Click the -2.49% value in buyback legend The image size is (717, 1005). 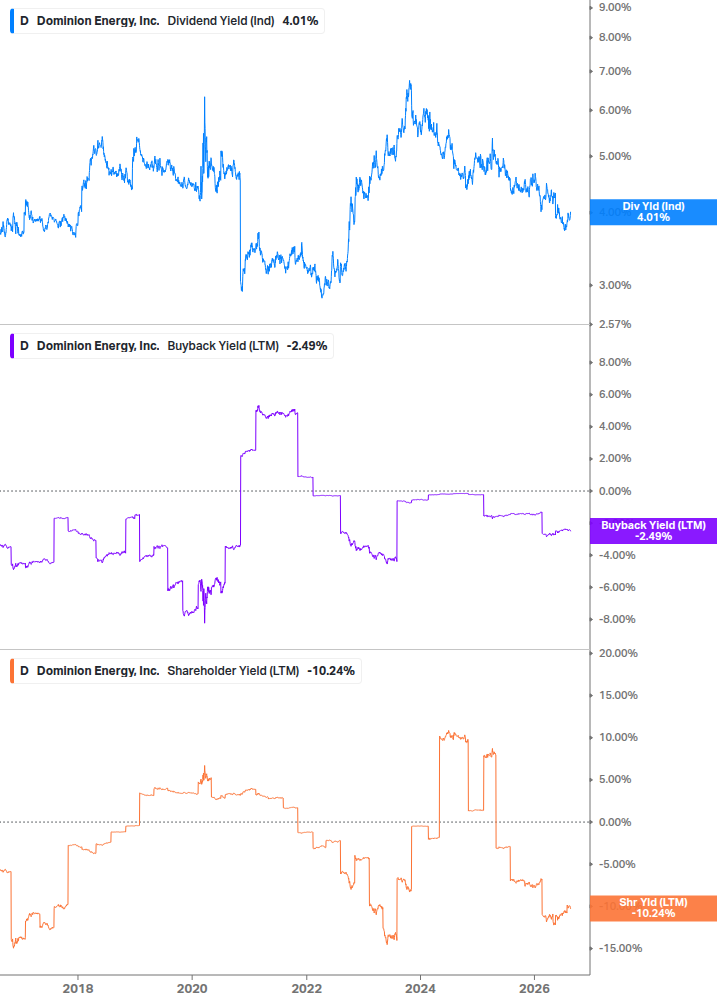click(x=307, y=345)
